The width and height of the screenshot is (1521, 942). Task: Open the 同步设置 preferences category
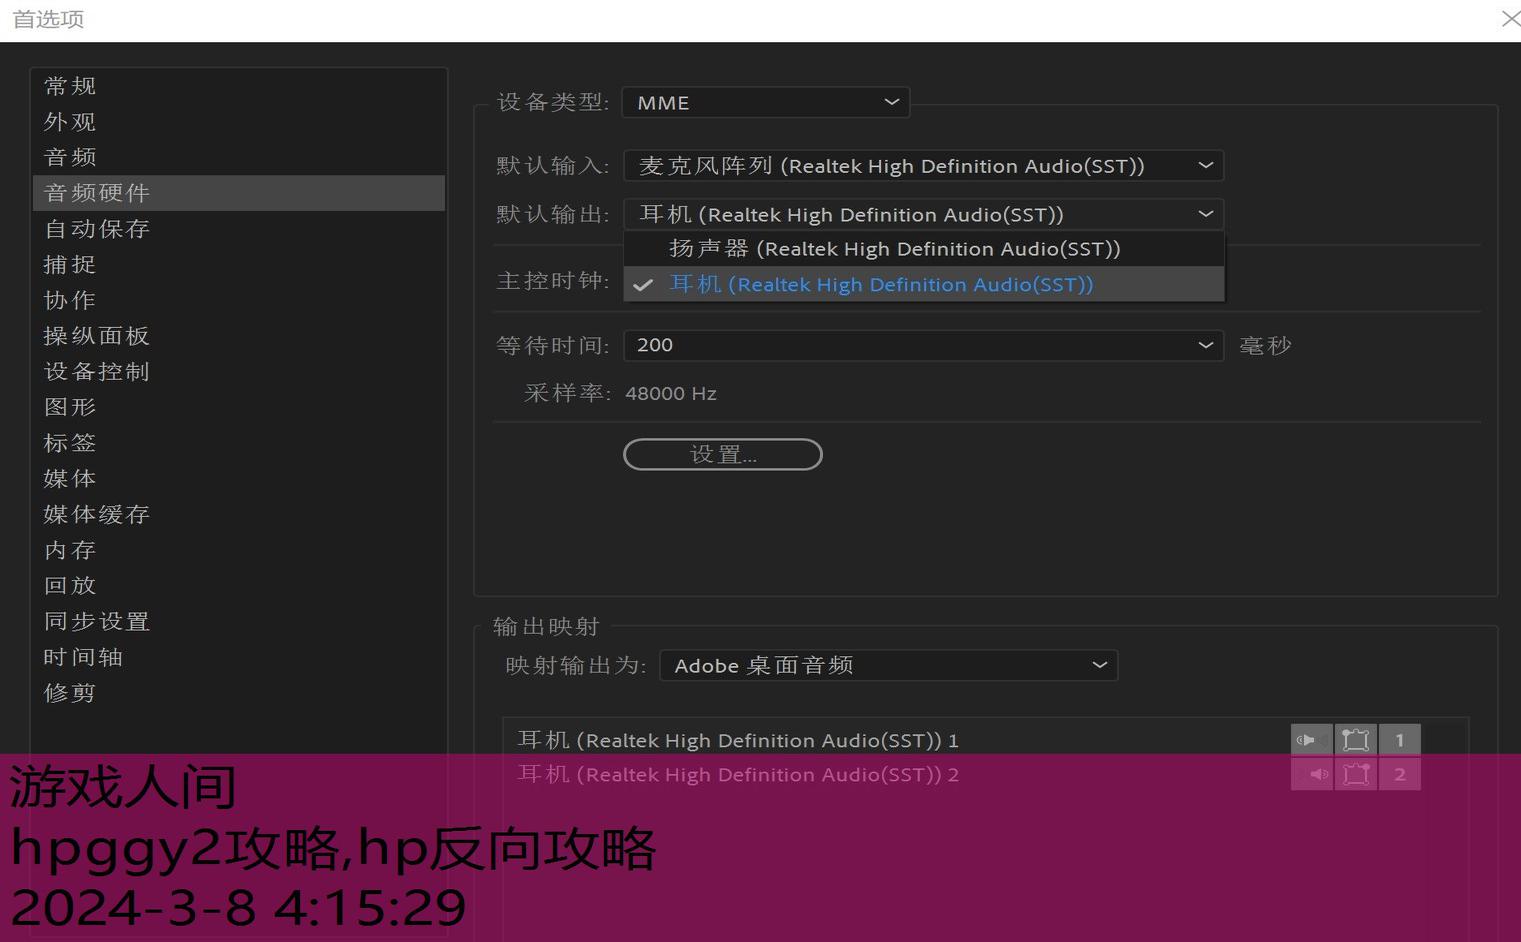pos(239,622)
